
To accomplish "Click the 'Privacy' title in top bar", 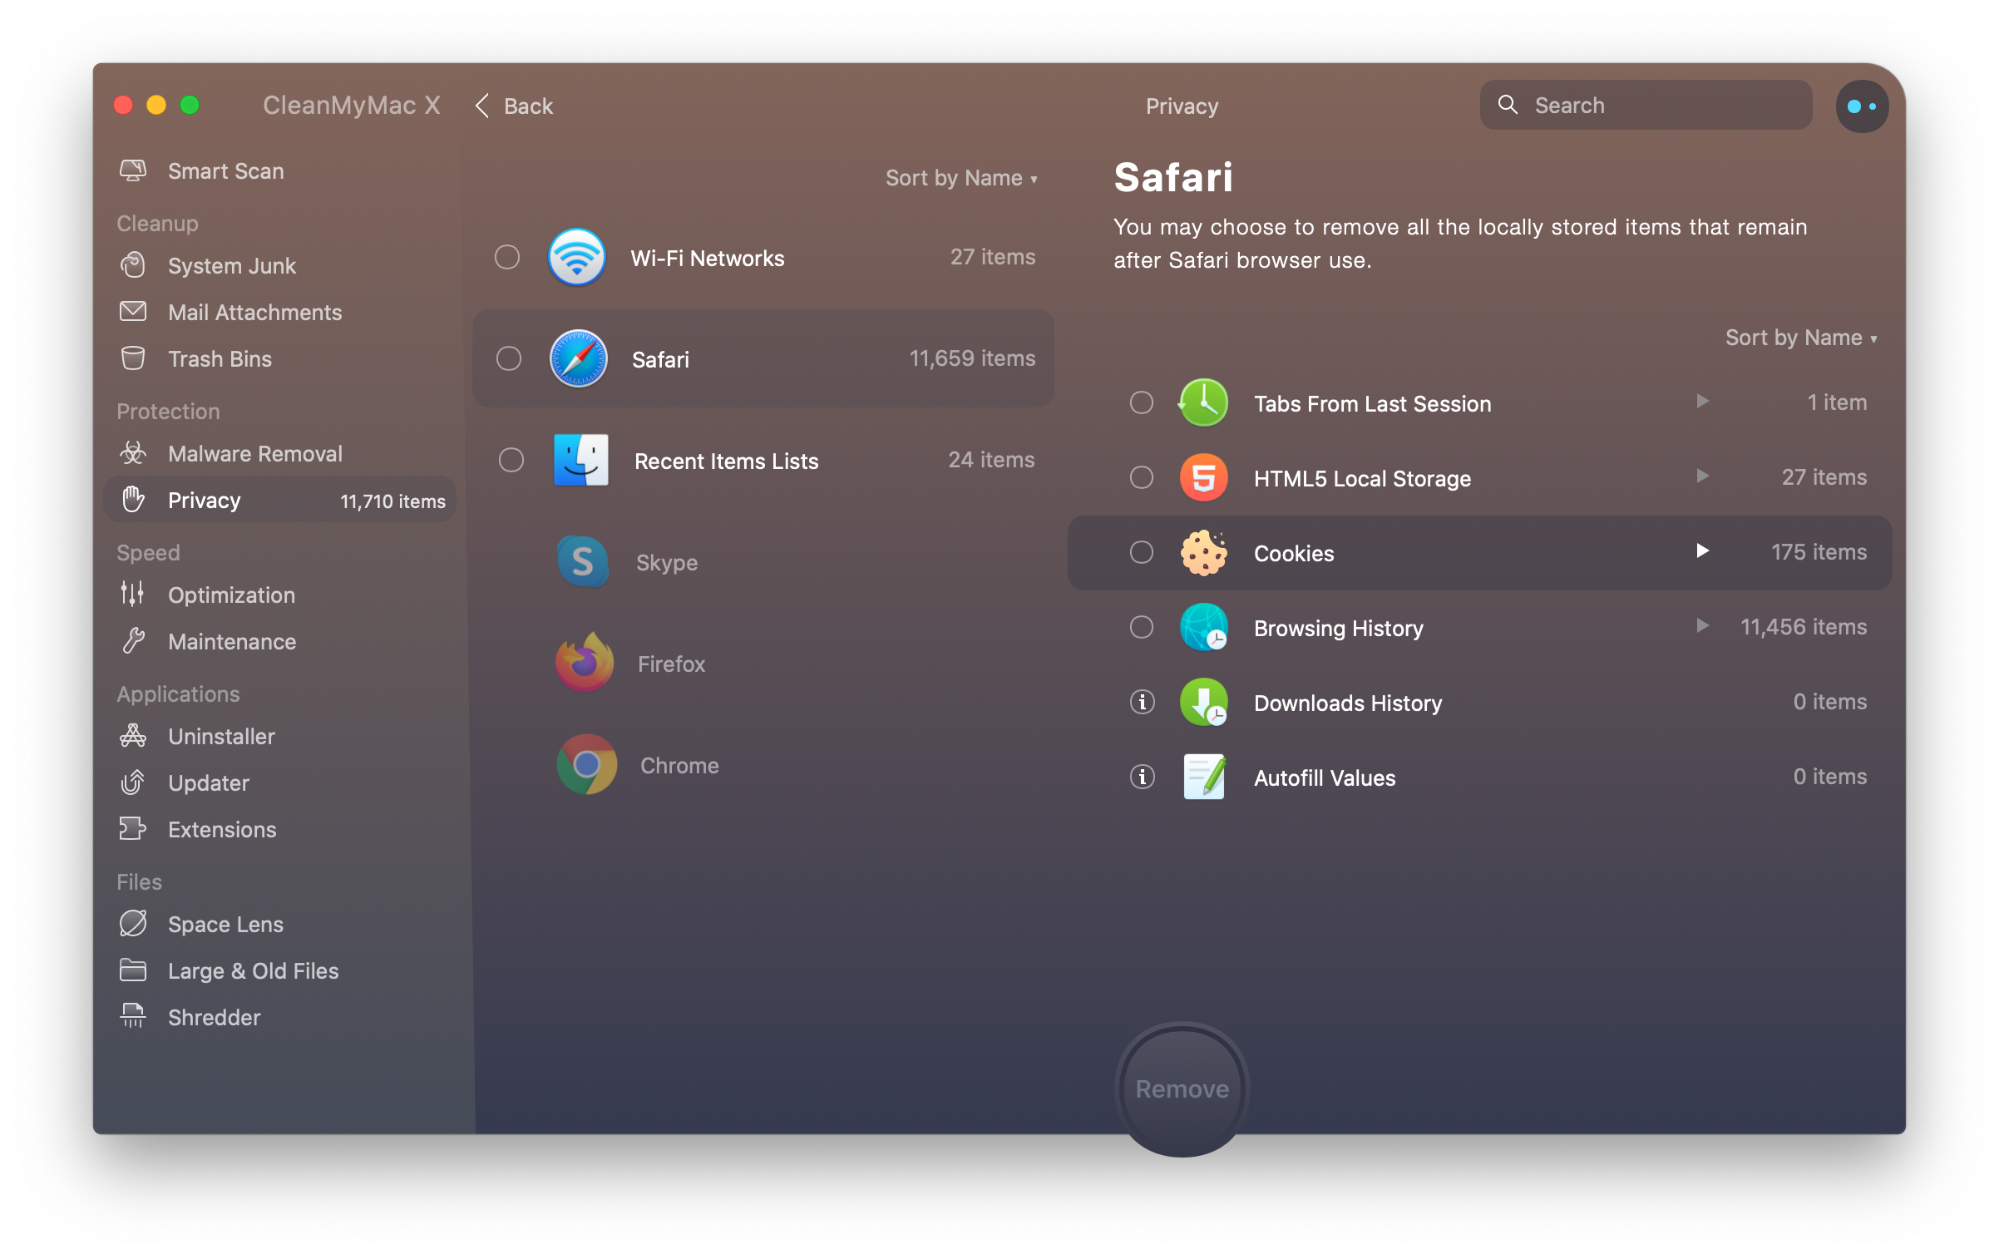I will pos(1181,106).
